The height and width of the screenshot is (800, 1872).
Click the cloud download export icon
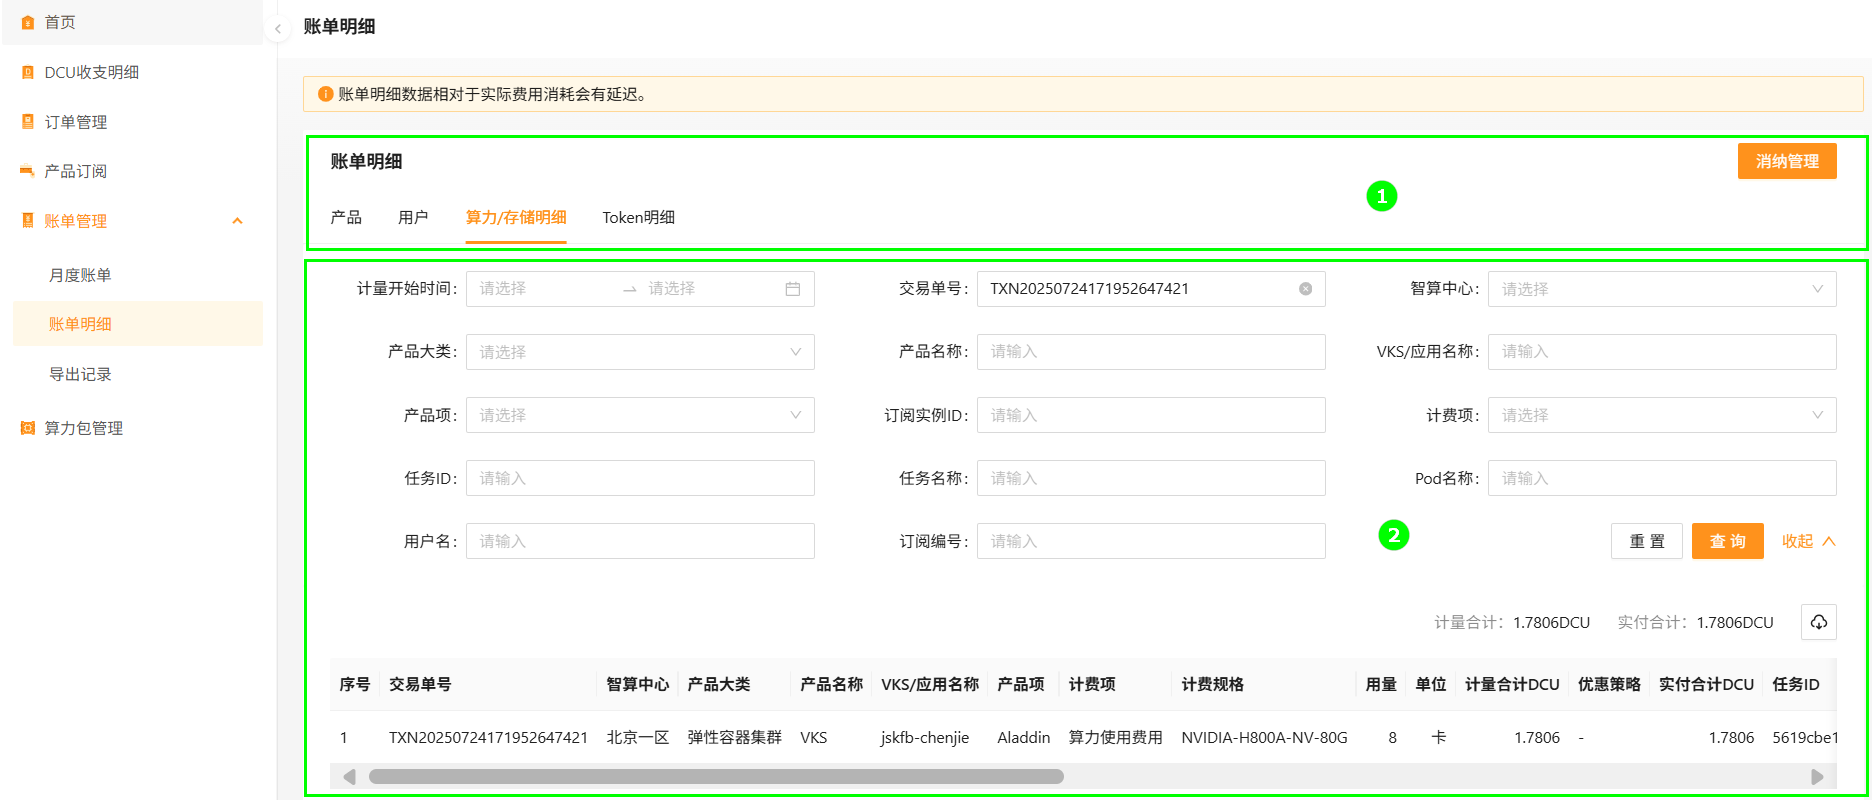(x=1818, y=622)
